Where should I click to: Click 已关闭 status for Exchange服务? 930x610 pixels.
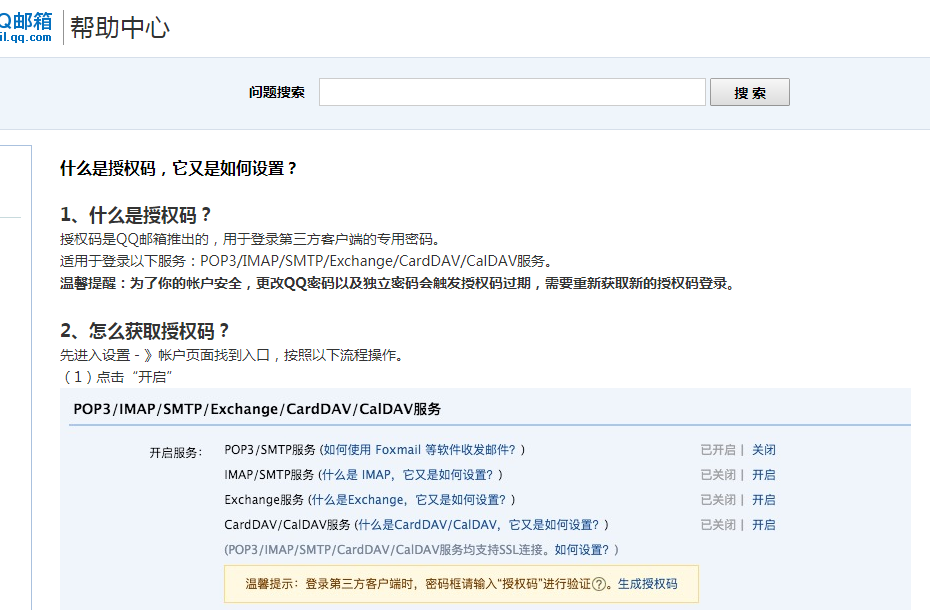tap(718, 500)
